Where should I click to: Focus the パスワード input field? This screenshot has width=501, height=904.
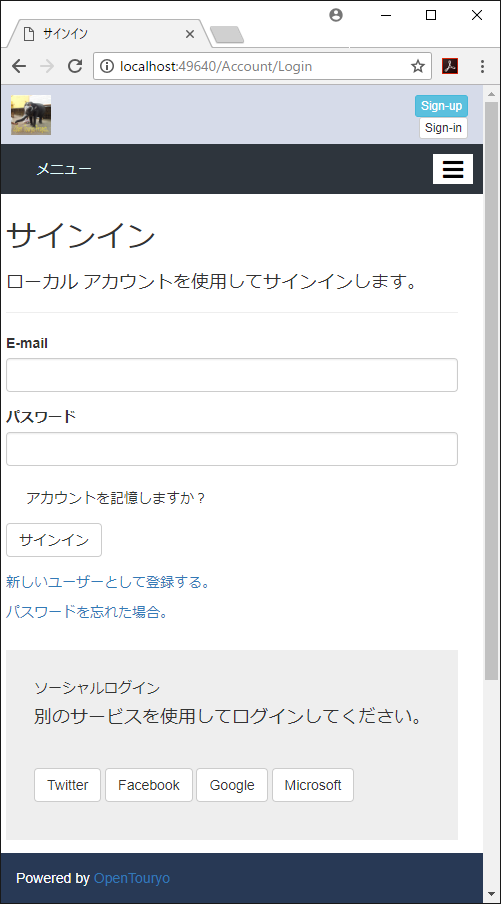232,449
